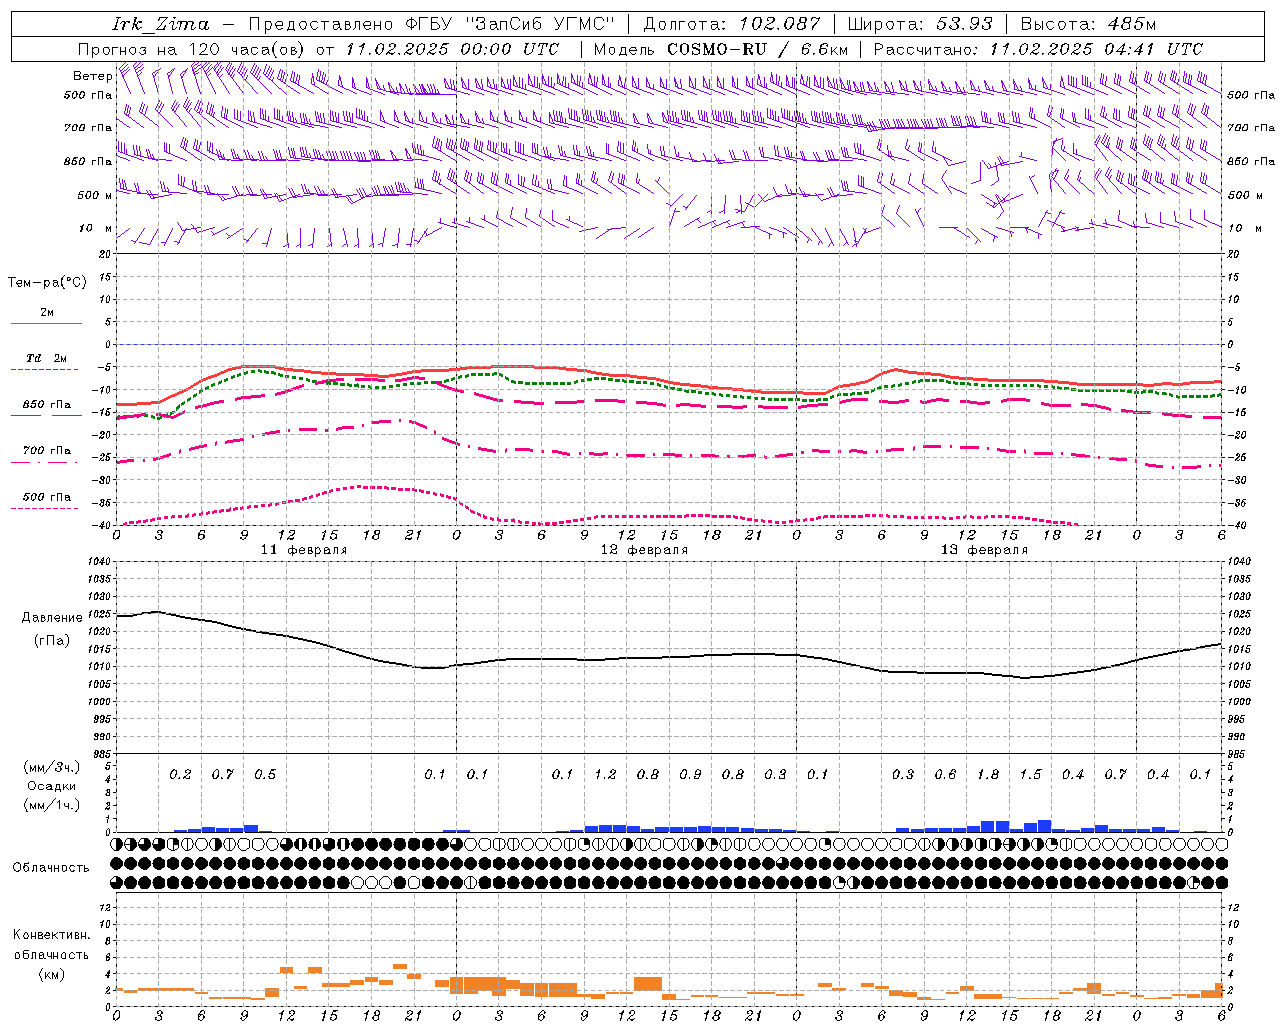Click the 3-hour precipitation value 0.9
This screenshot has height=1024, width=1280.
pos(690,775)
